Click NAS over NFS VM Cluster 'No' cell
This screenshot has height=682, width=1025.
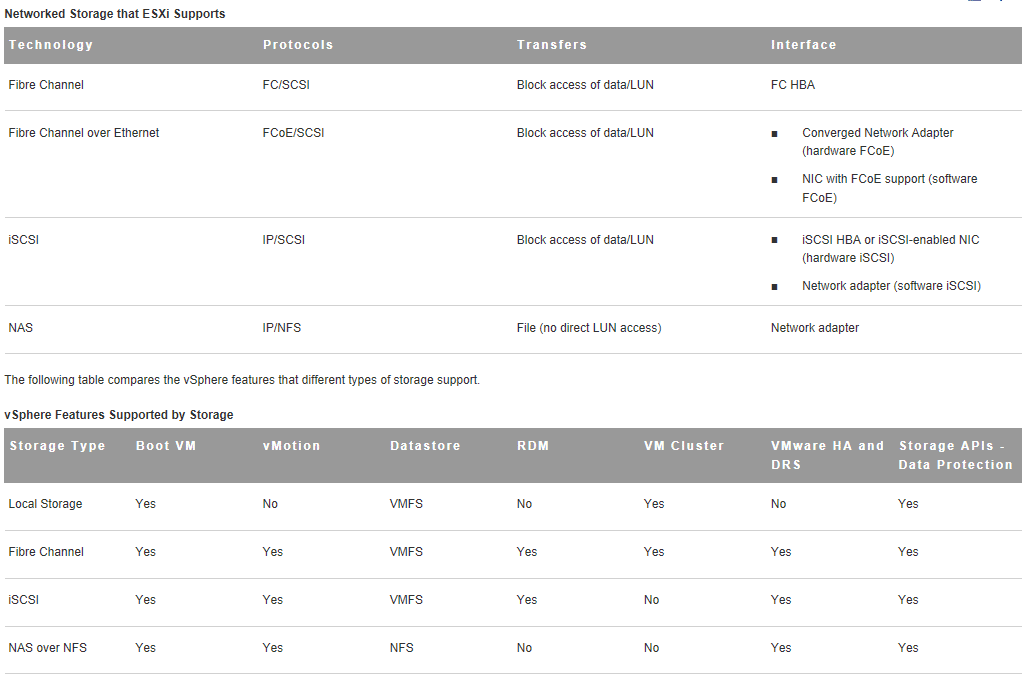click(651, 648)
